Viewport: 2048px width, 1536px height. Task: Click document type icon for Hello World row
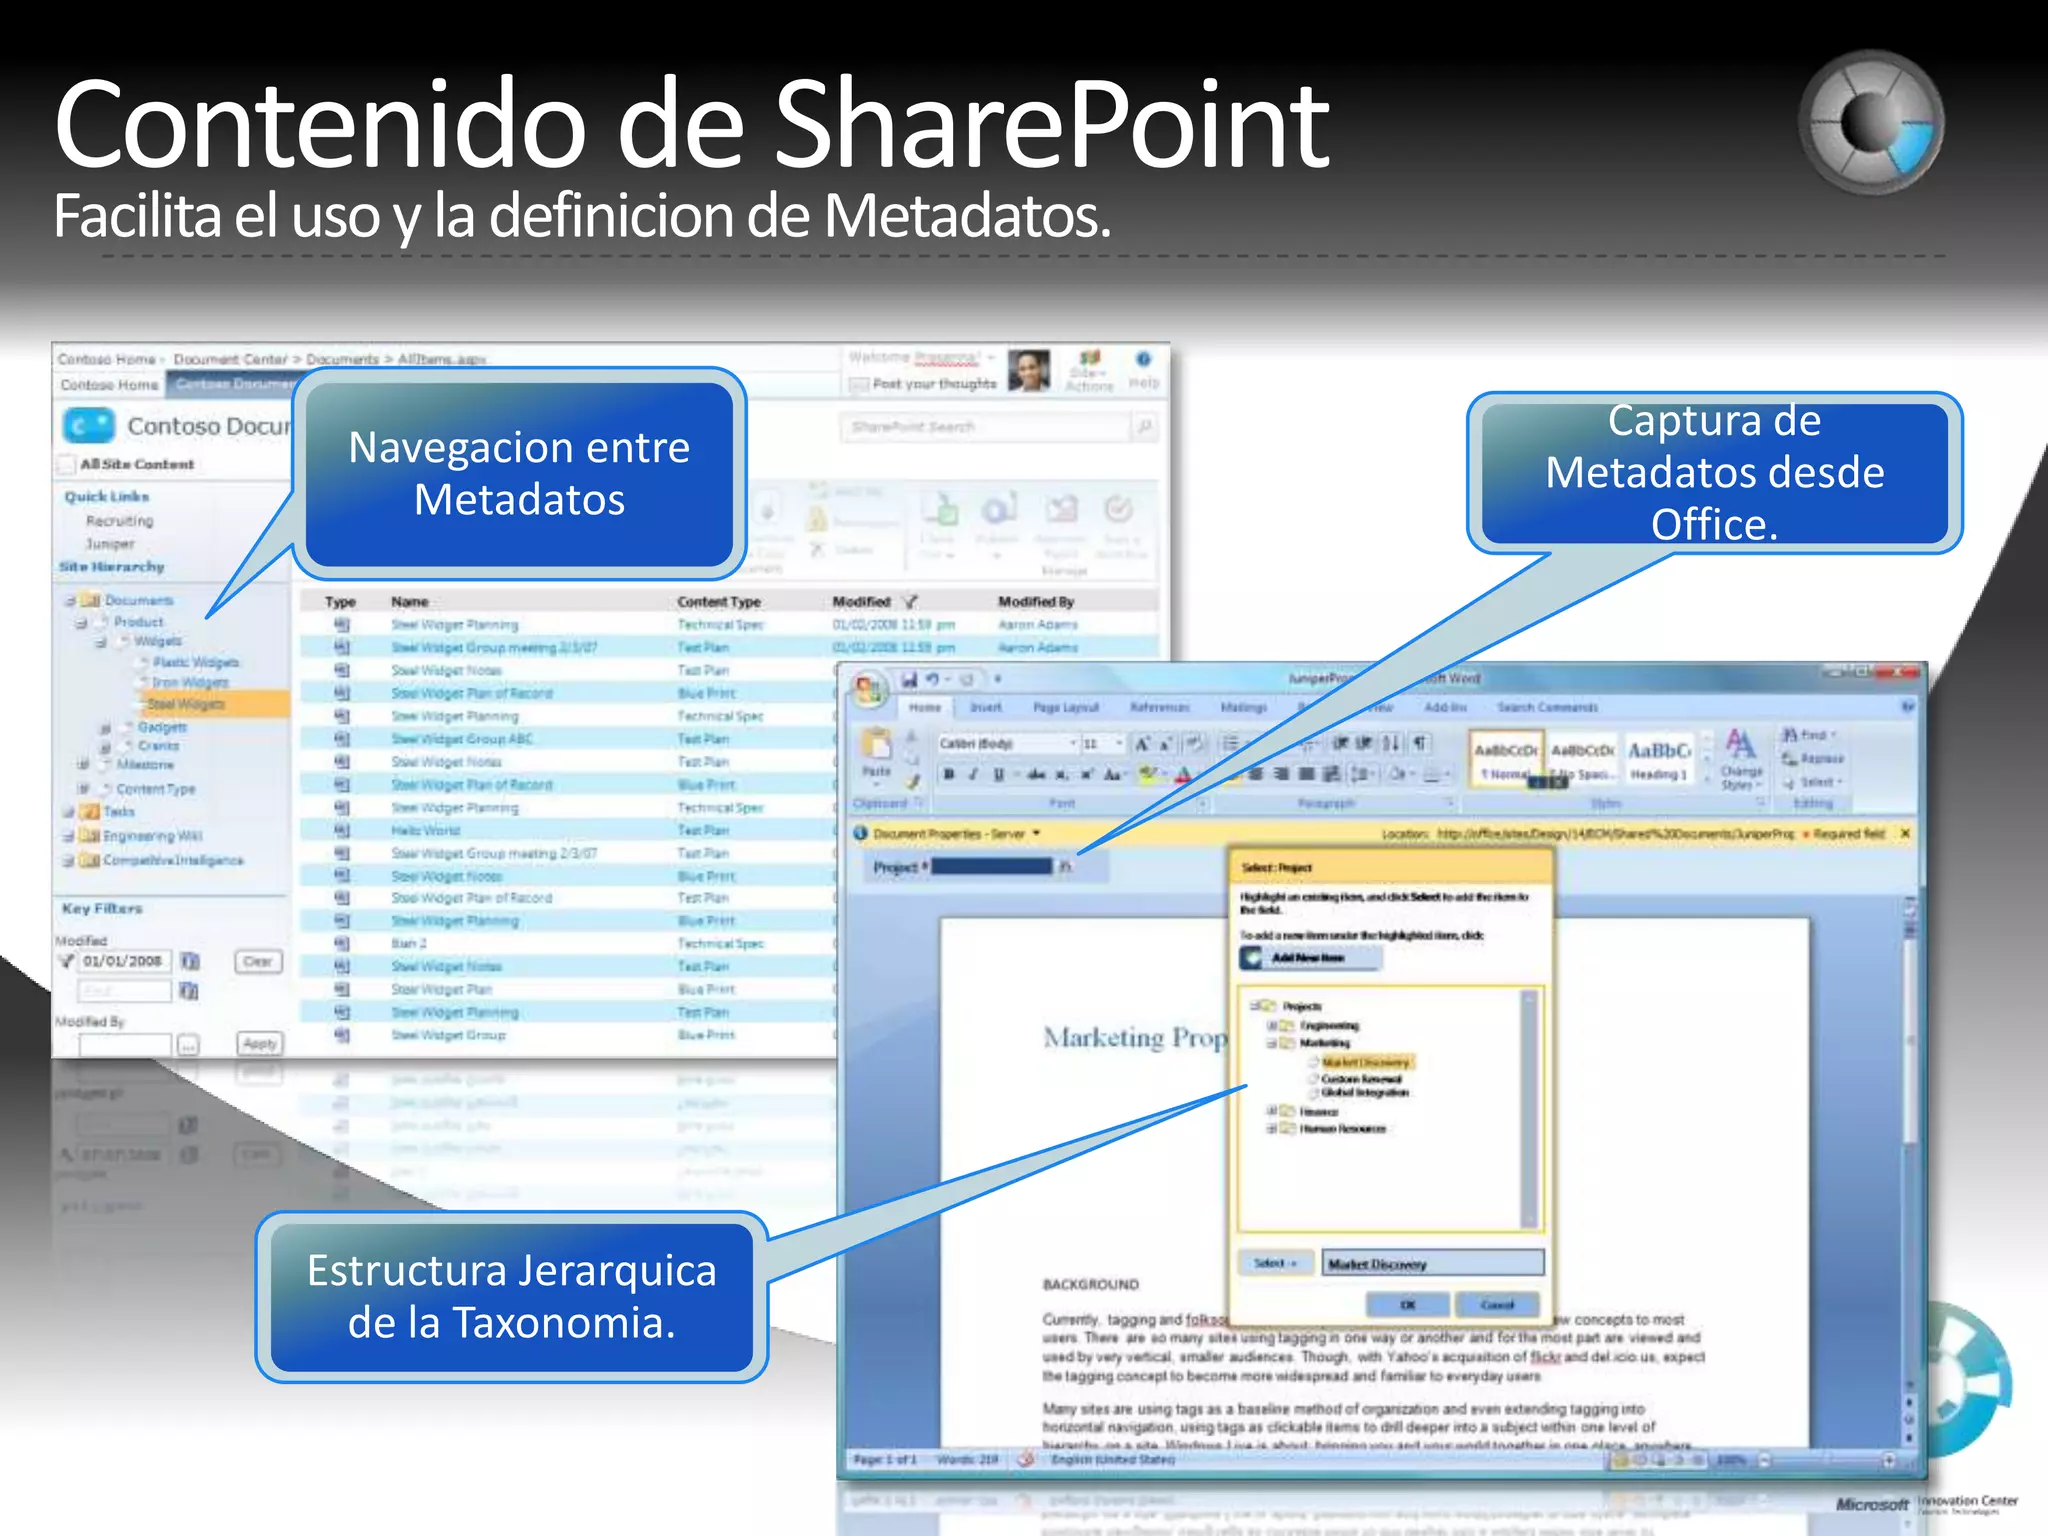342,830
